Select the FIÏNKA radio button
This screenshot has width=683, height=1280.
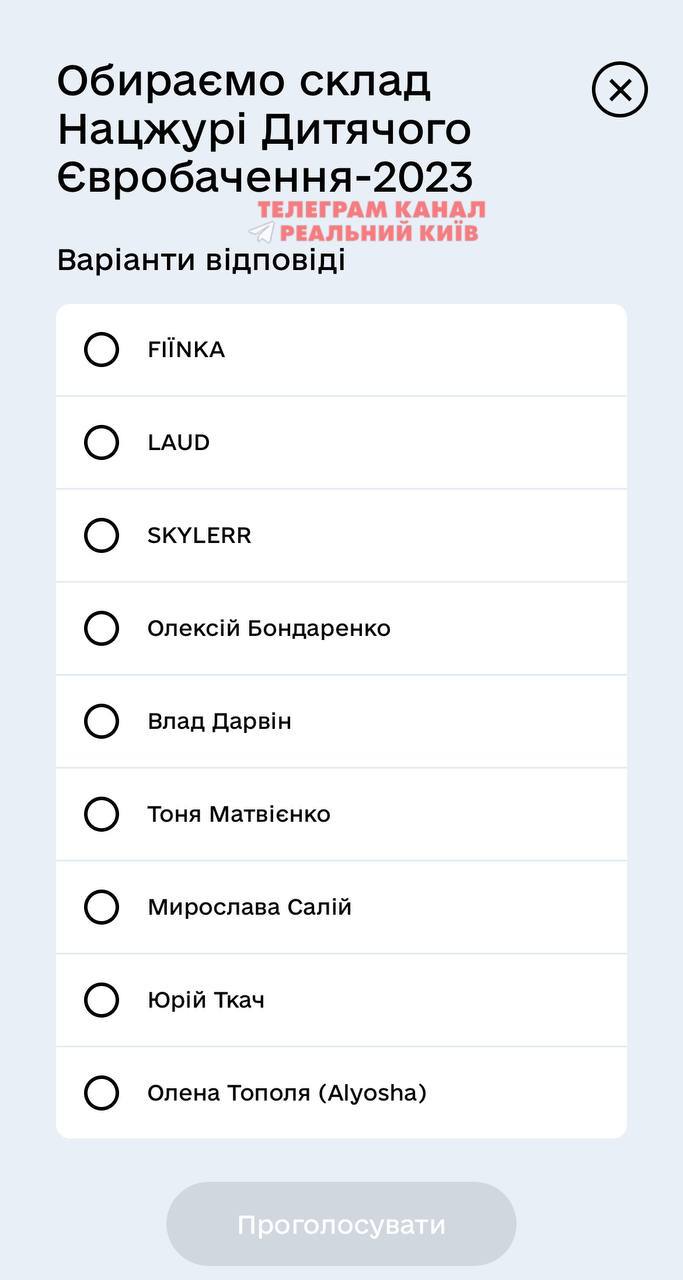101,350
